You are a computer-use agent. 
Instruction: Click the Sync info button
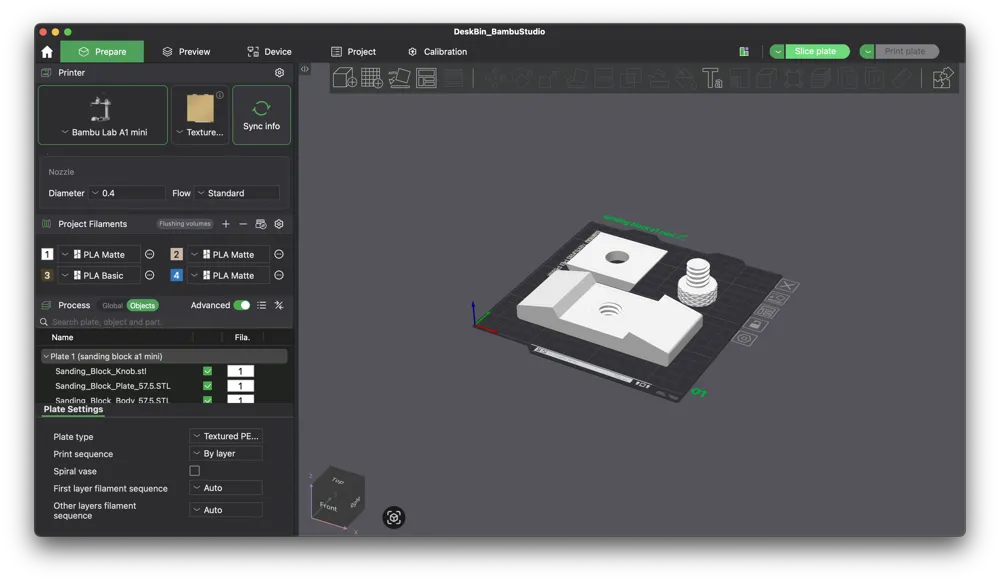pyautogui.click(x=261, y=114)
